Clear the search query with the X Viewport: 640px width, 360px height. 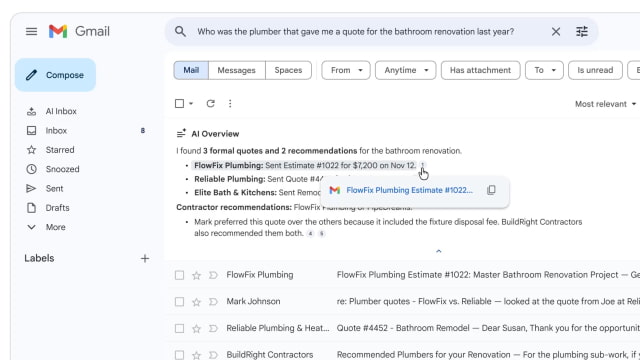556,31
